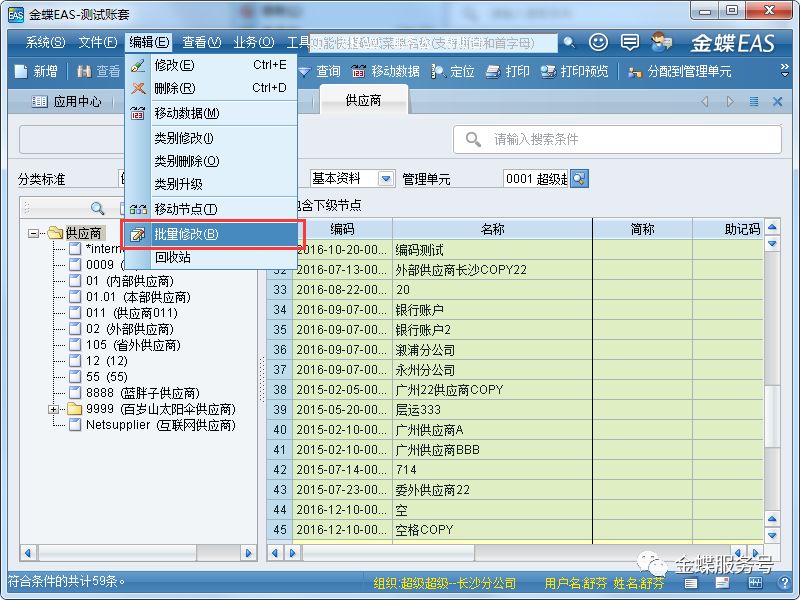800x600 pixels.
Task: Select 类别删除(O) menu entry
Action: tap(212, 161)
